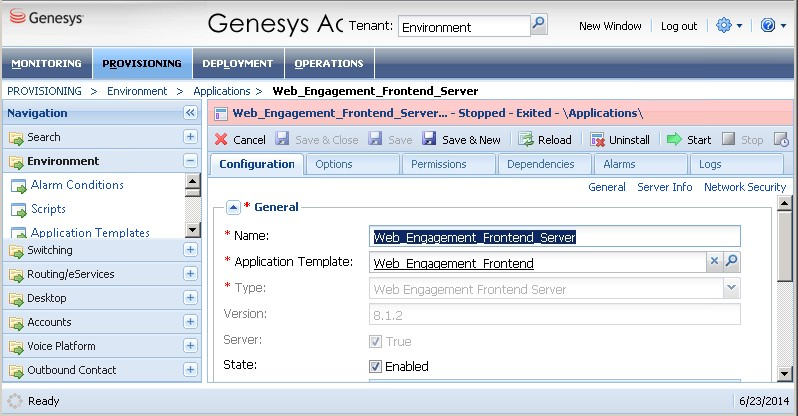Screen dimensions: 798x416
Task: Click the Environment breadcrumb link
Action: pos(137,91)
